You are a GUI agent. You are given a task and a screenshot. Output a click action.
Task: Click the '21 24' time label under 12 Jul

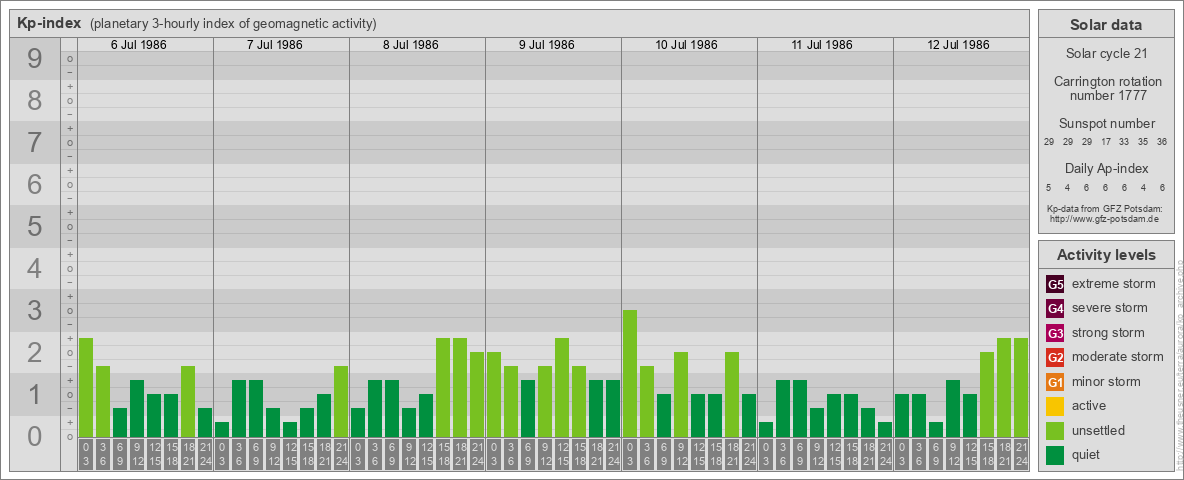coord(1021,454)
